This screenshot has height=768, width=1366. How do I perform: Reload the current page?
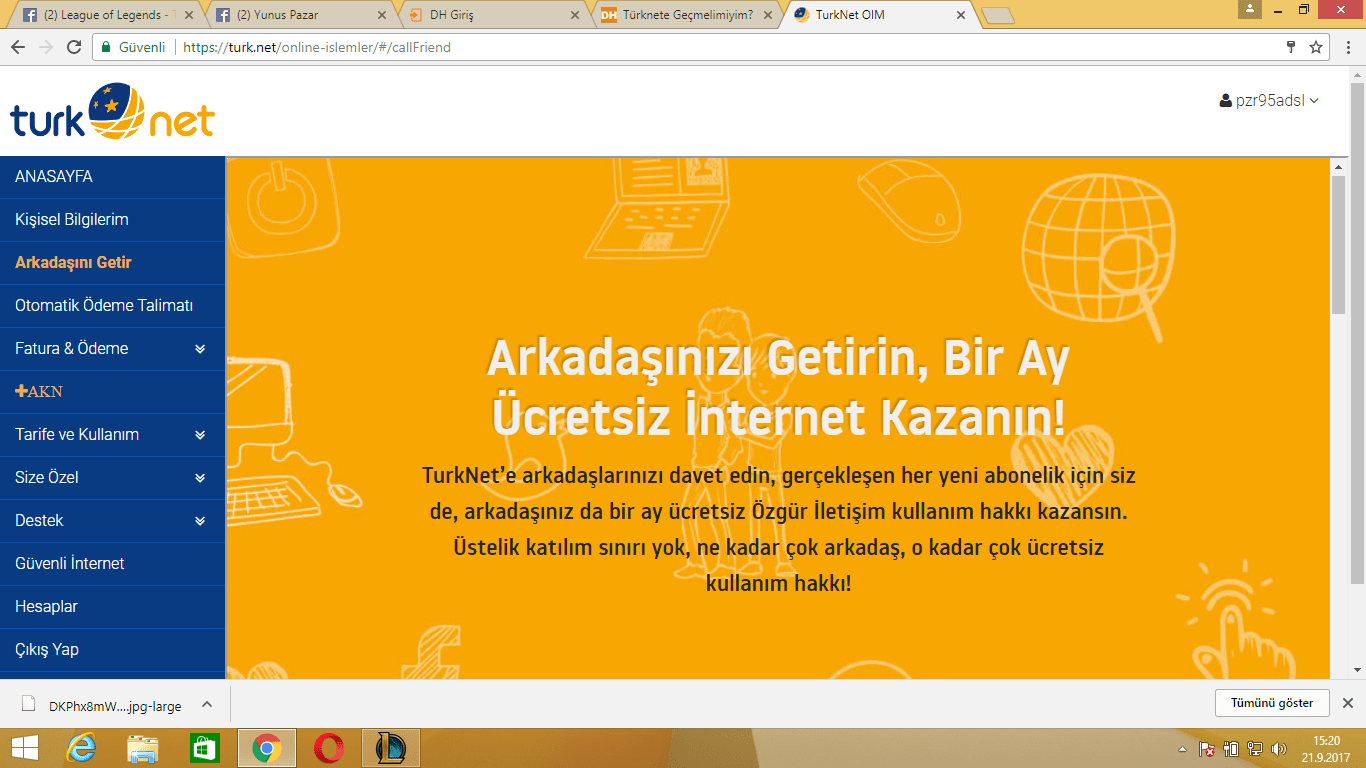(x=74, y=47)
